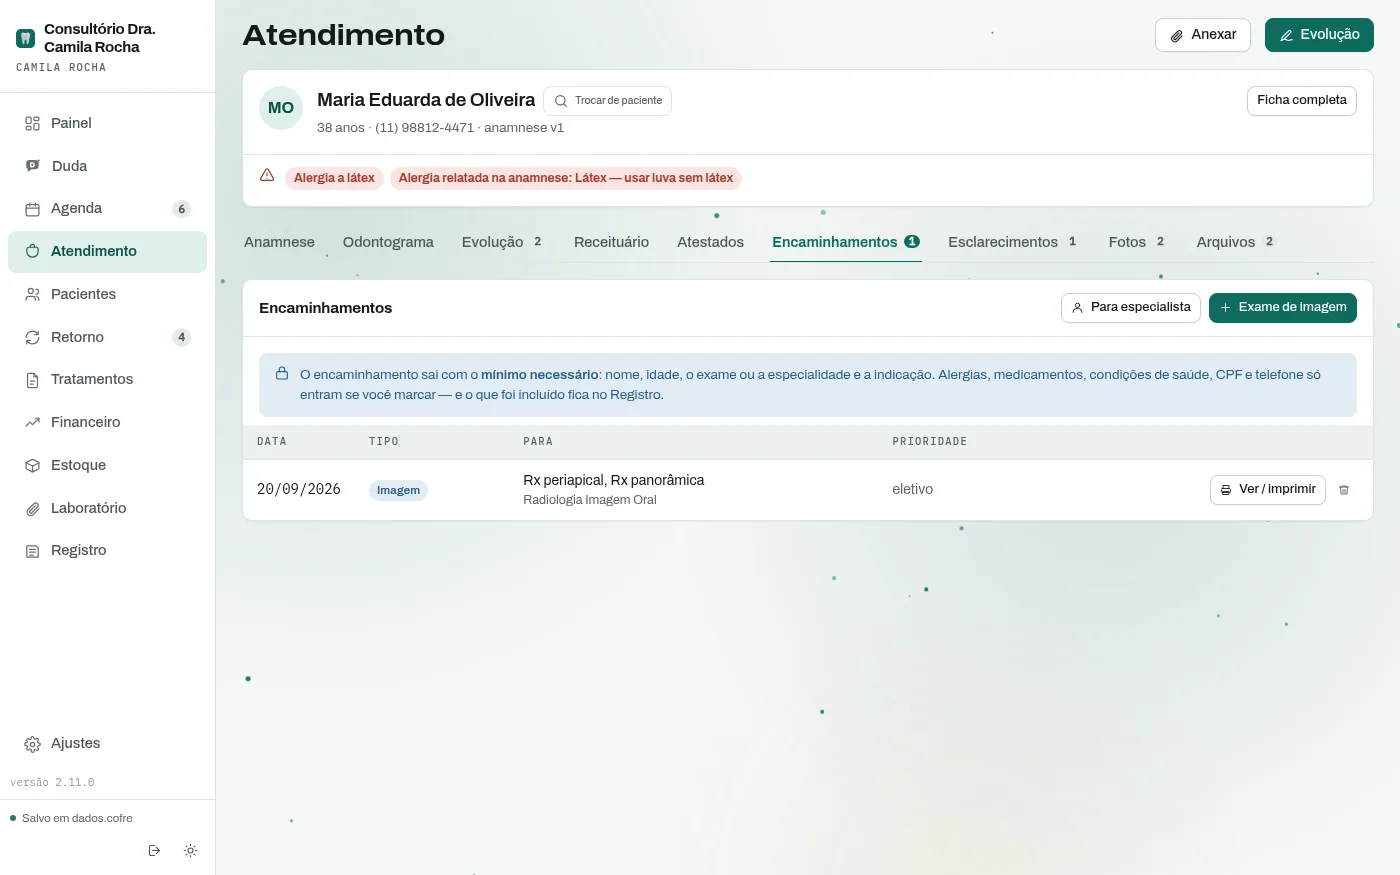Open the Financeiro section
Screen dimensions: 1400x875
click(x=107, y=422)
